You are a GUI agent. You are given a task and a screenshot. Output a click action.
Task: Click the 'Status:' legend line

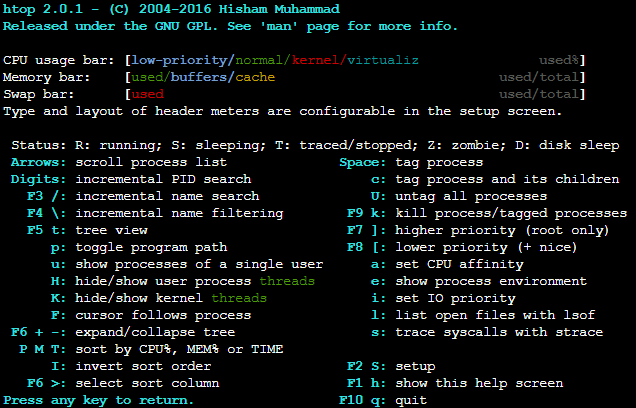tap(315, 146)
